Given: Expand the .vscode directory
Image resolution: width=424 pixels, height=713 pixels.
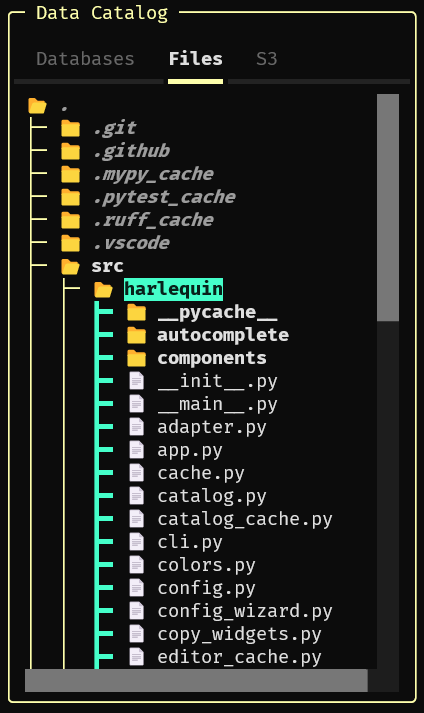Looking at the screenshot, I should [131, 243].
